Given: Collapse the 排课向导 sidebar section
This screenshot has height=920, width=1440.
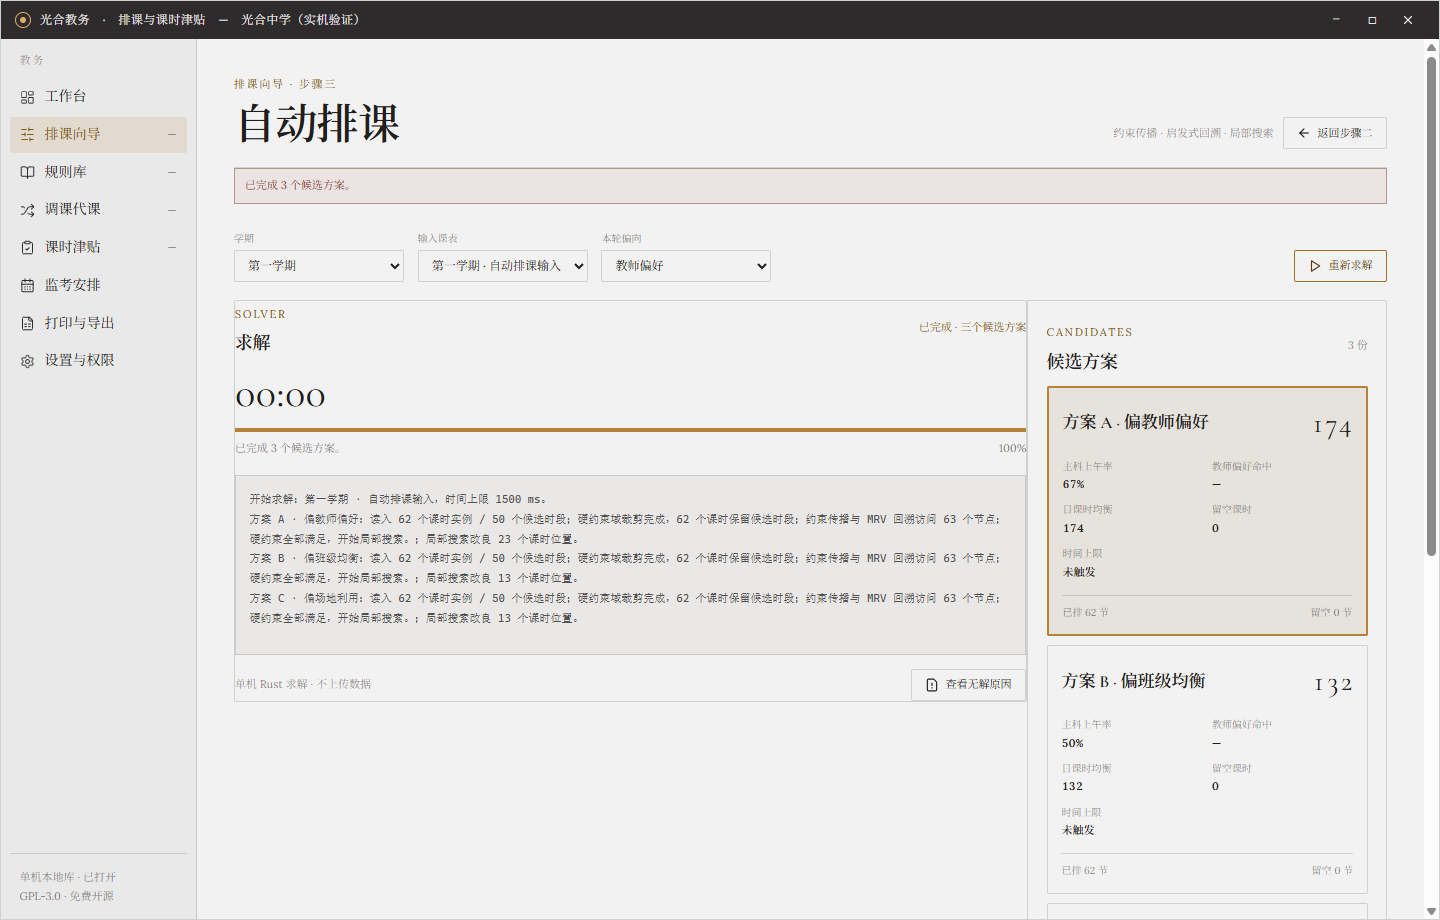Looking at the screenshot, I should pos(172,134).
